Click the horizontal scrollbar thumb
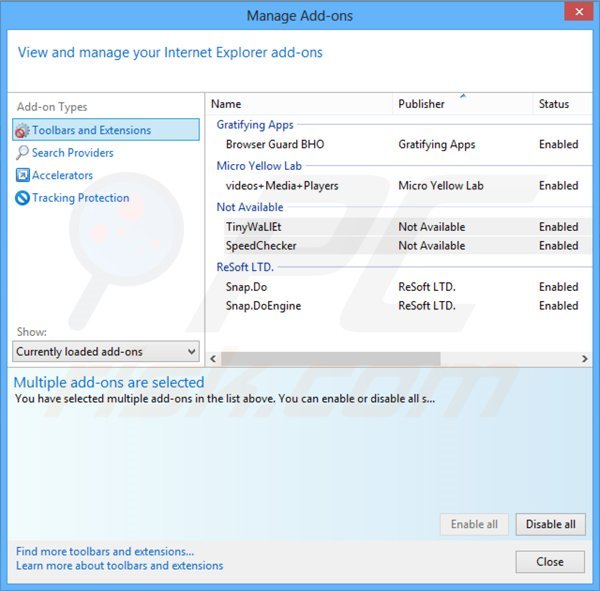Viewport: 600px width, 591px height. click(x=331, y=359)
